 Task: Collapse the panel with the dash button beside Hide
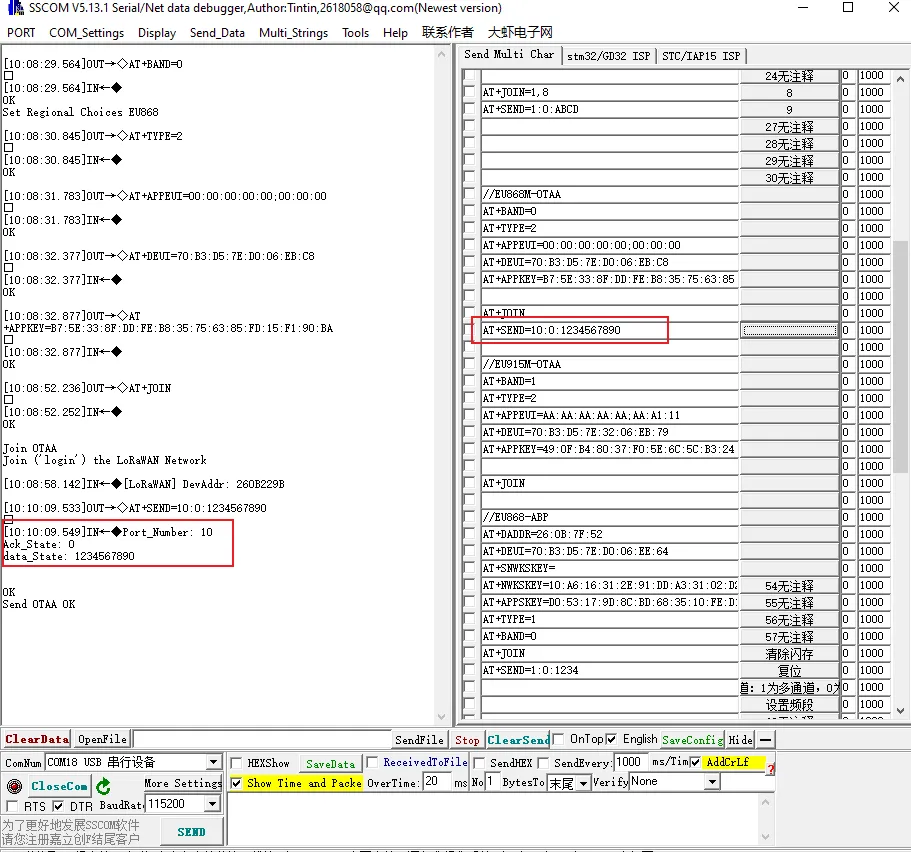click(x=766, y=739)
